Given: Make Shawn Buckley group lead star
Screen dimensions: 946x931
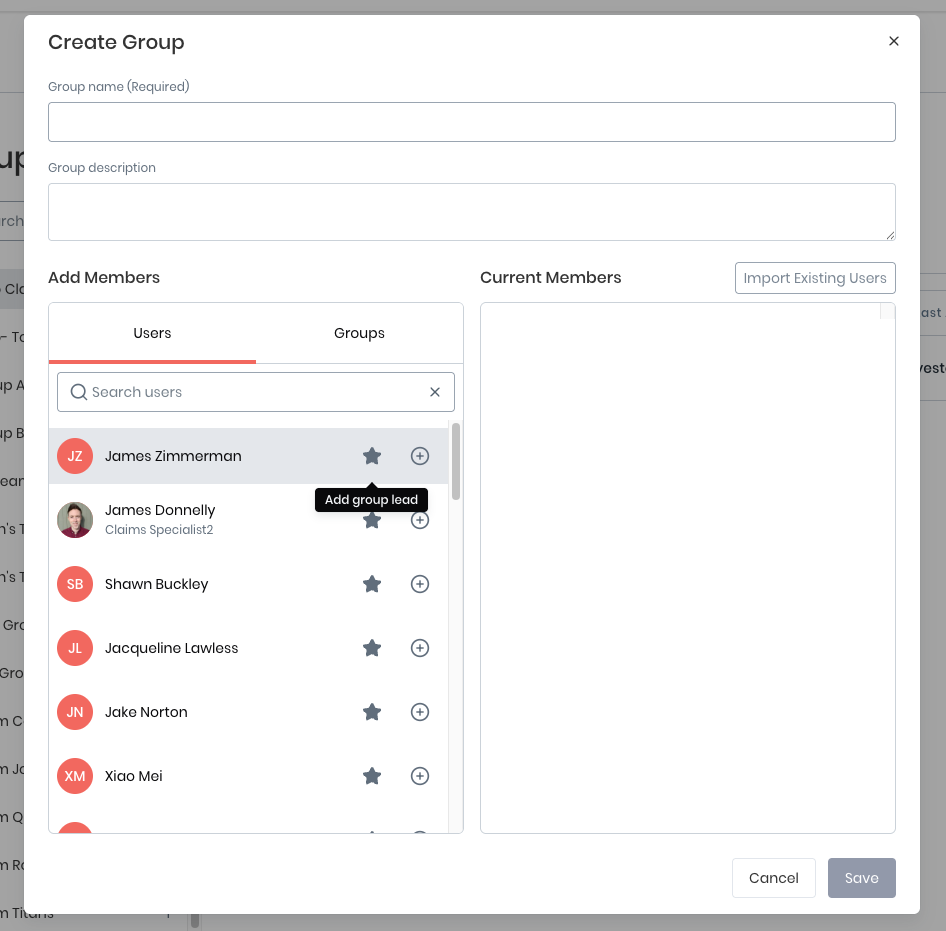Looking at the screenshot, I should coord(372,584).
